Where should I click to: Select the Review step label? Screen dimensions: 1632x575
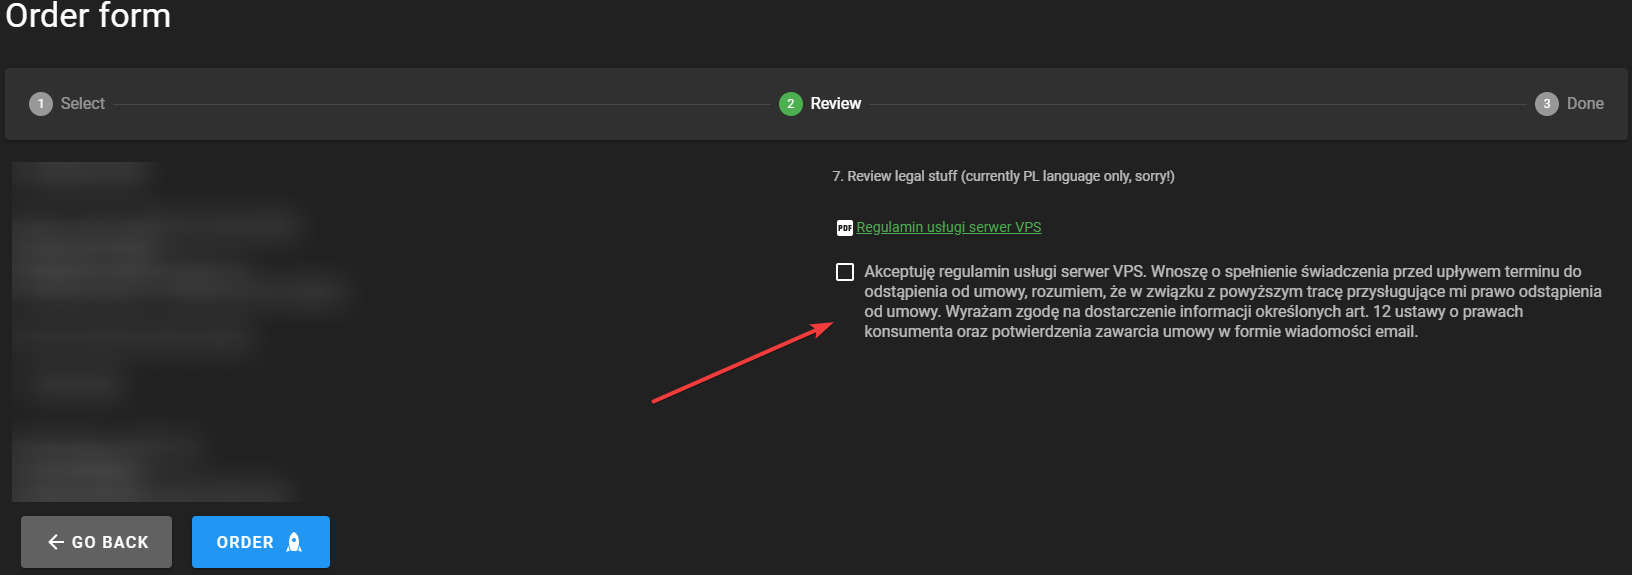coord(835,104)
